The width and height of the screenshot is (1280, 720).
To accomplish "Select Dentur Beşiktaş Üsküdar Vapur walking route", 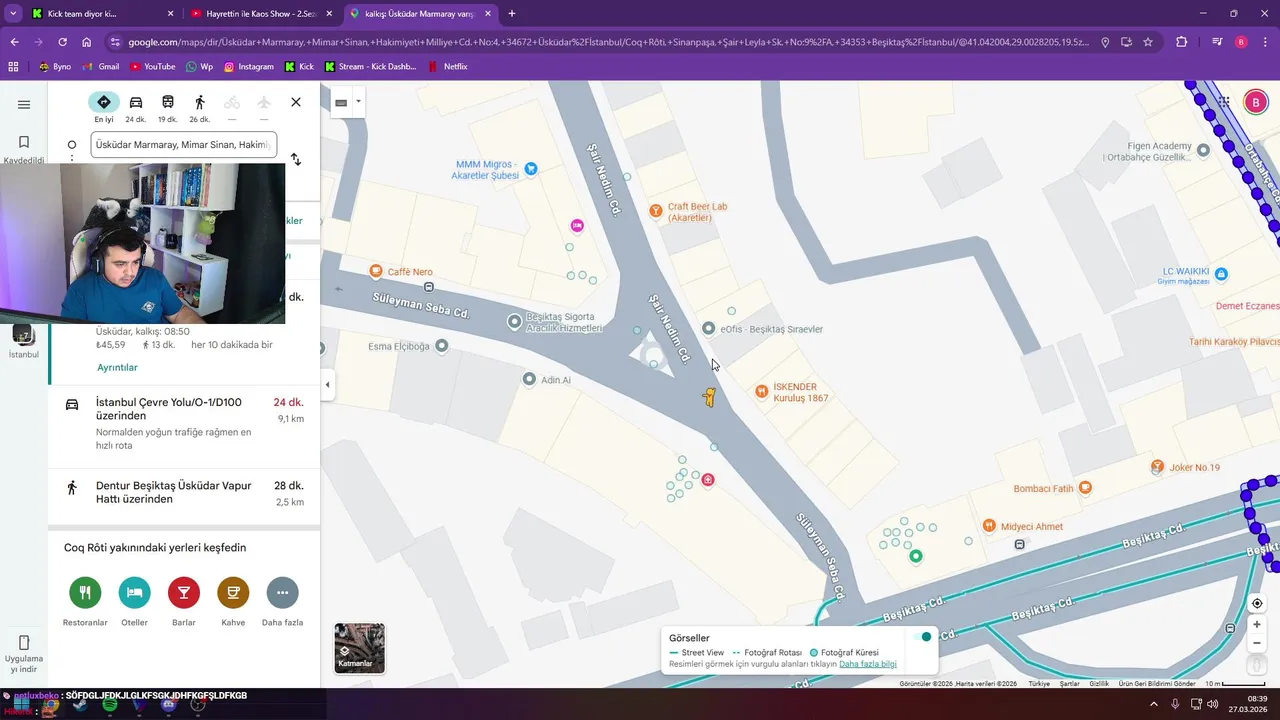I will tap(184, 493).
